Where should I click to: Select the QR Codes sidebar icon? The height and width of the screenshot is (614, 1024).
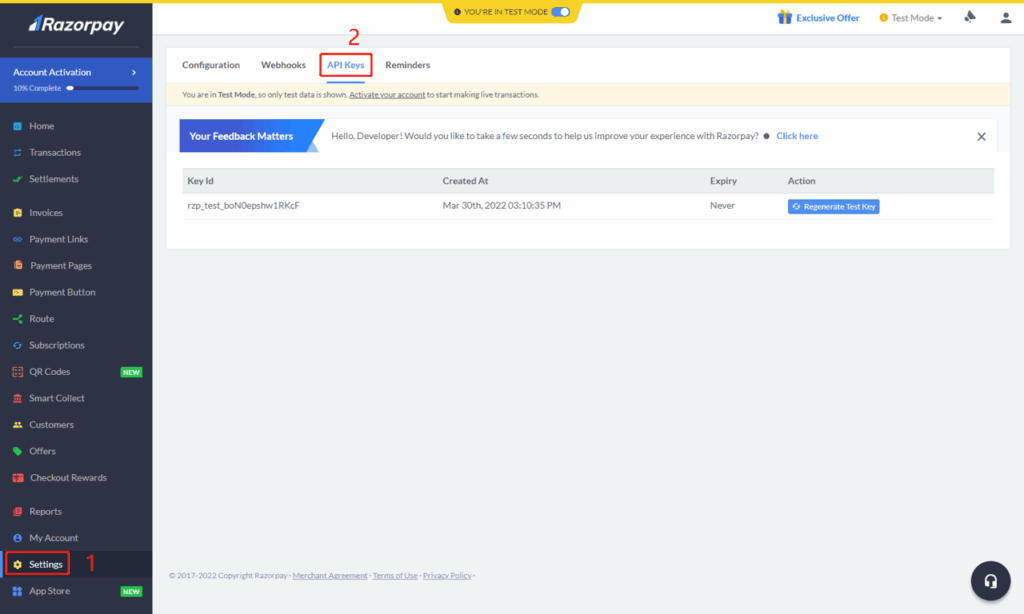pos(17,372)
